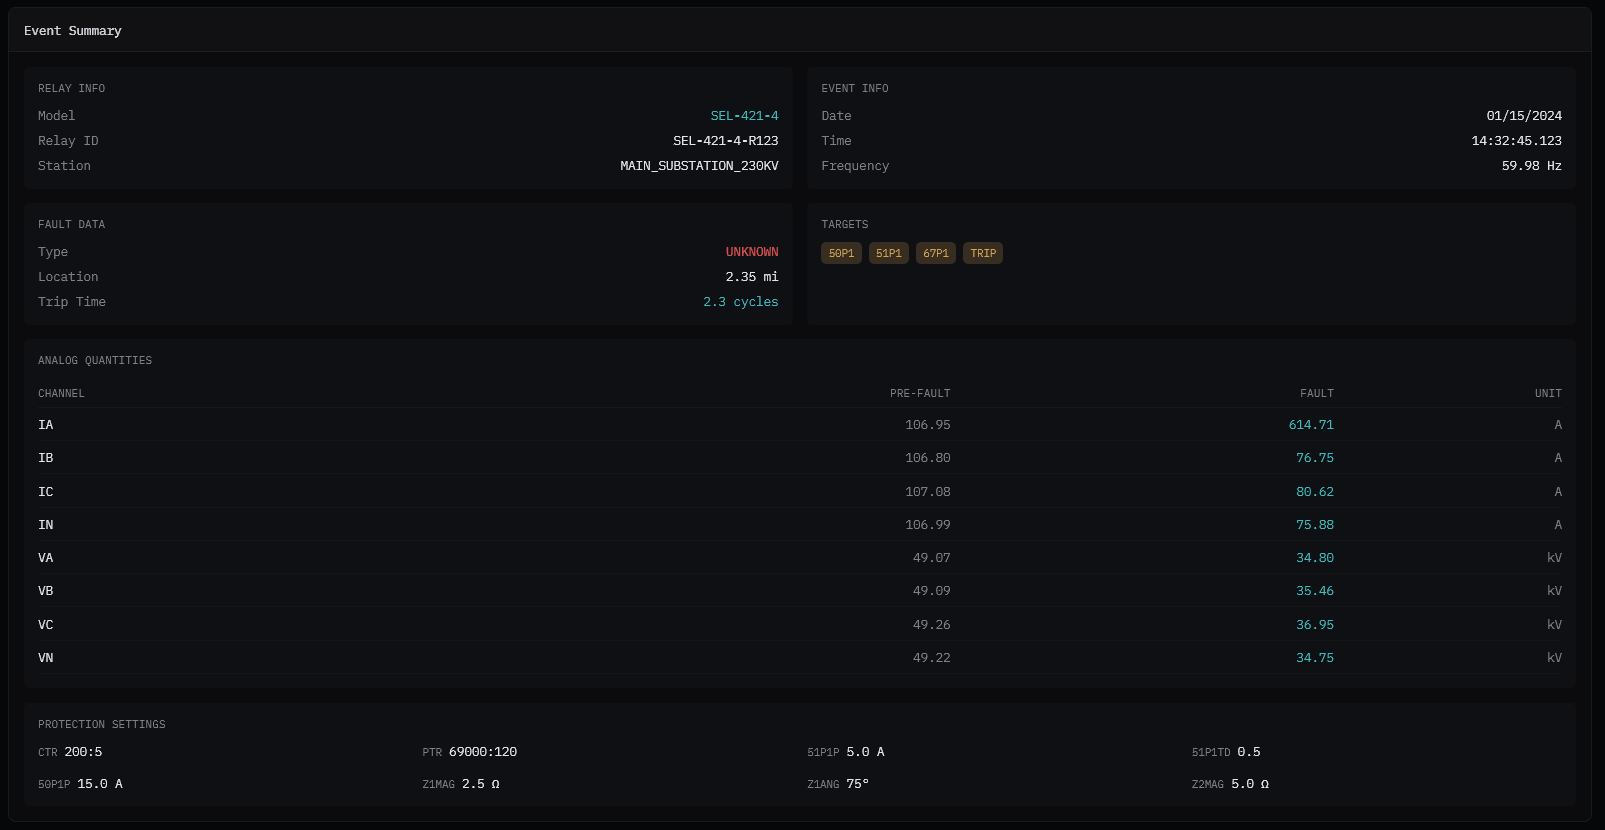Click the FAULT column header
This screenshot has width=1605, height=830.
point(1317,393)
